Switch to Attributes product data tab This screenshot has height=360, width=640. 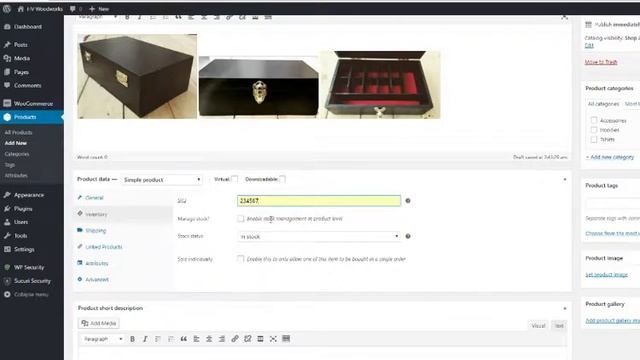coord(97,263)
